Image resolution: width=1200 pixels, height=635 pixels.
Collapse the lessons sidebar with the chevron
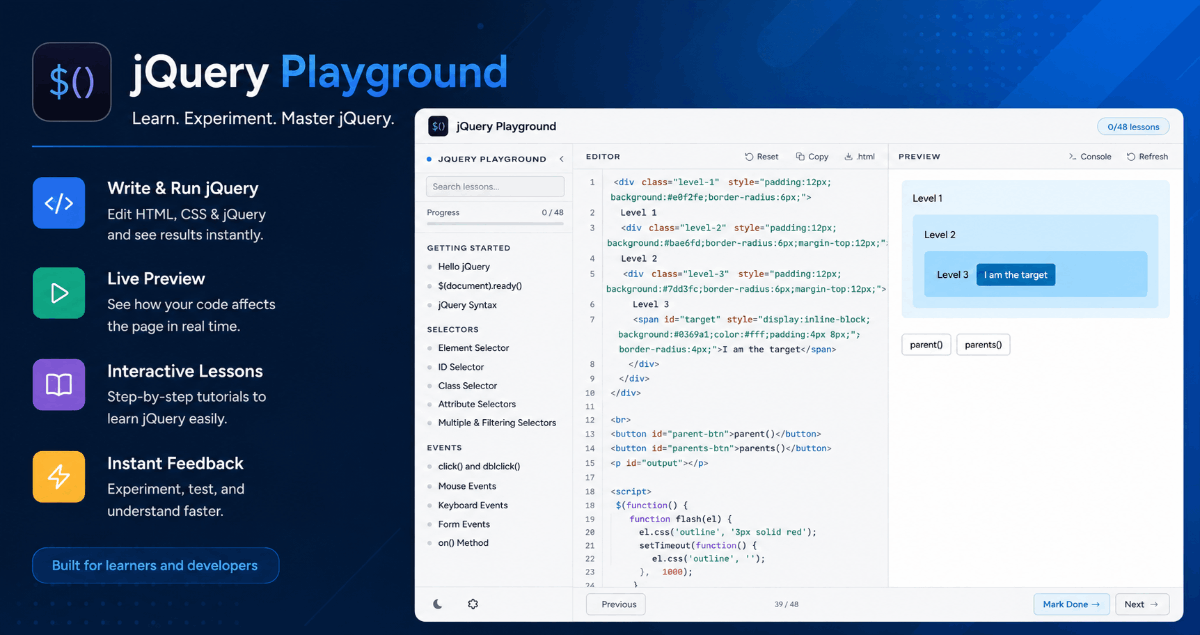[x=561, y=159]
